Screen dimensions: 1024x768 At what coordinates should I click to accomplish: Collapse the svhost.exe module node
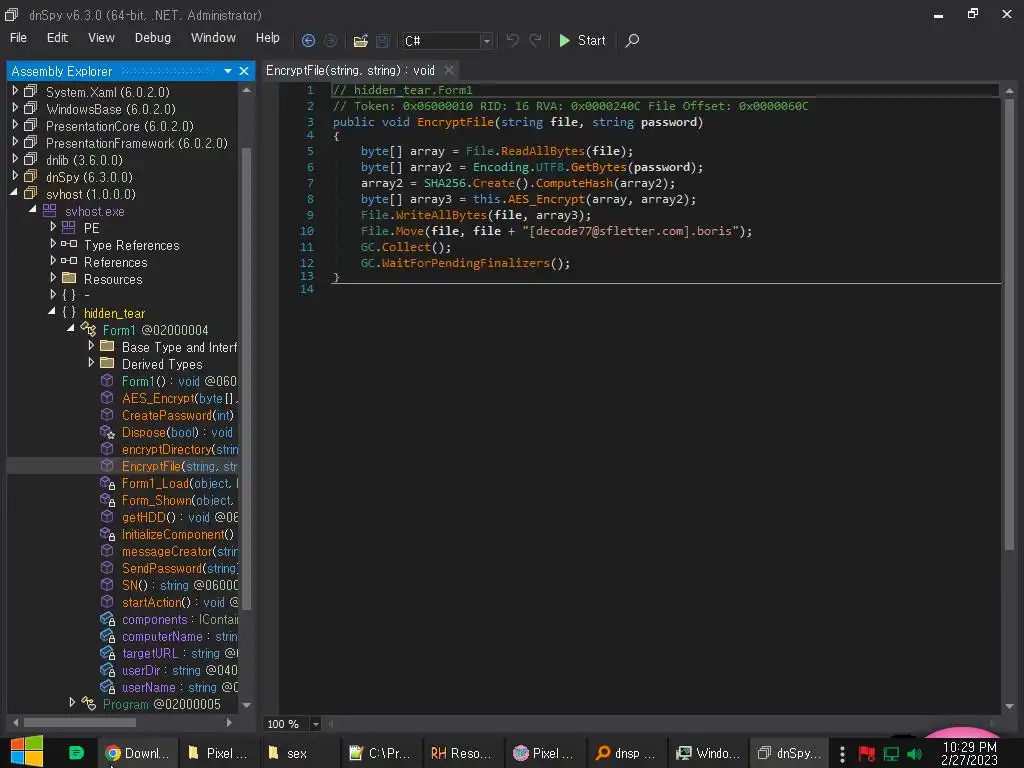pos(32,210)
